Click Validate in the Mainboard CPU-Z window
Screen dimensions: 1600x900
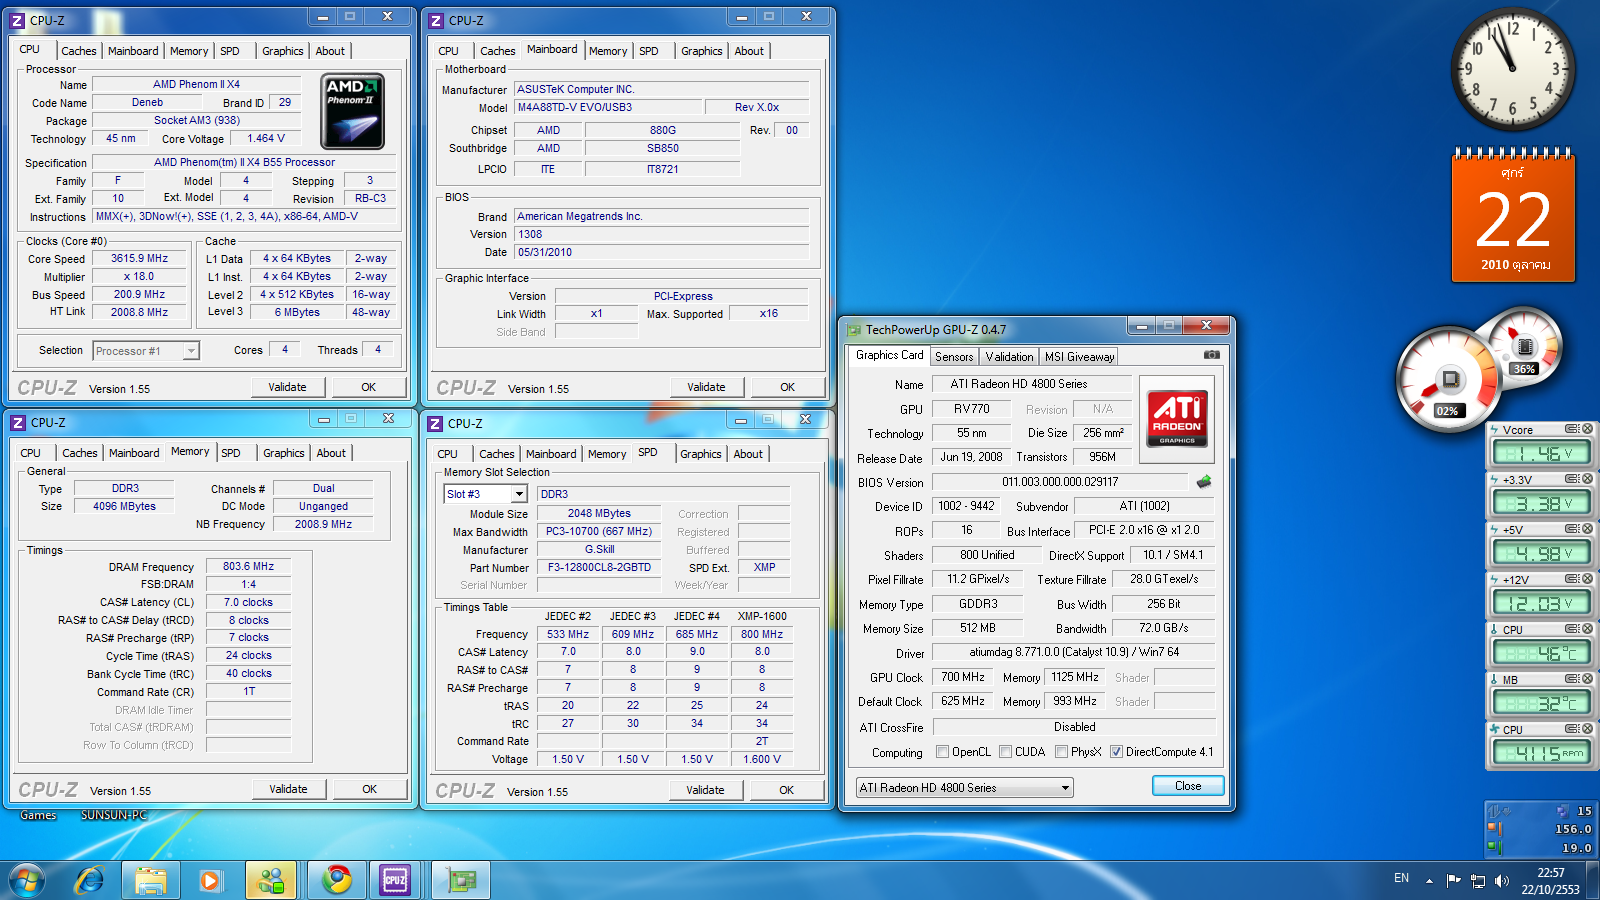coord(705,387)
